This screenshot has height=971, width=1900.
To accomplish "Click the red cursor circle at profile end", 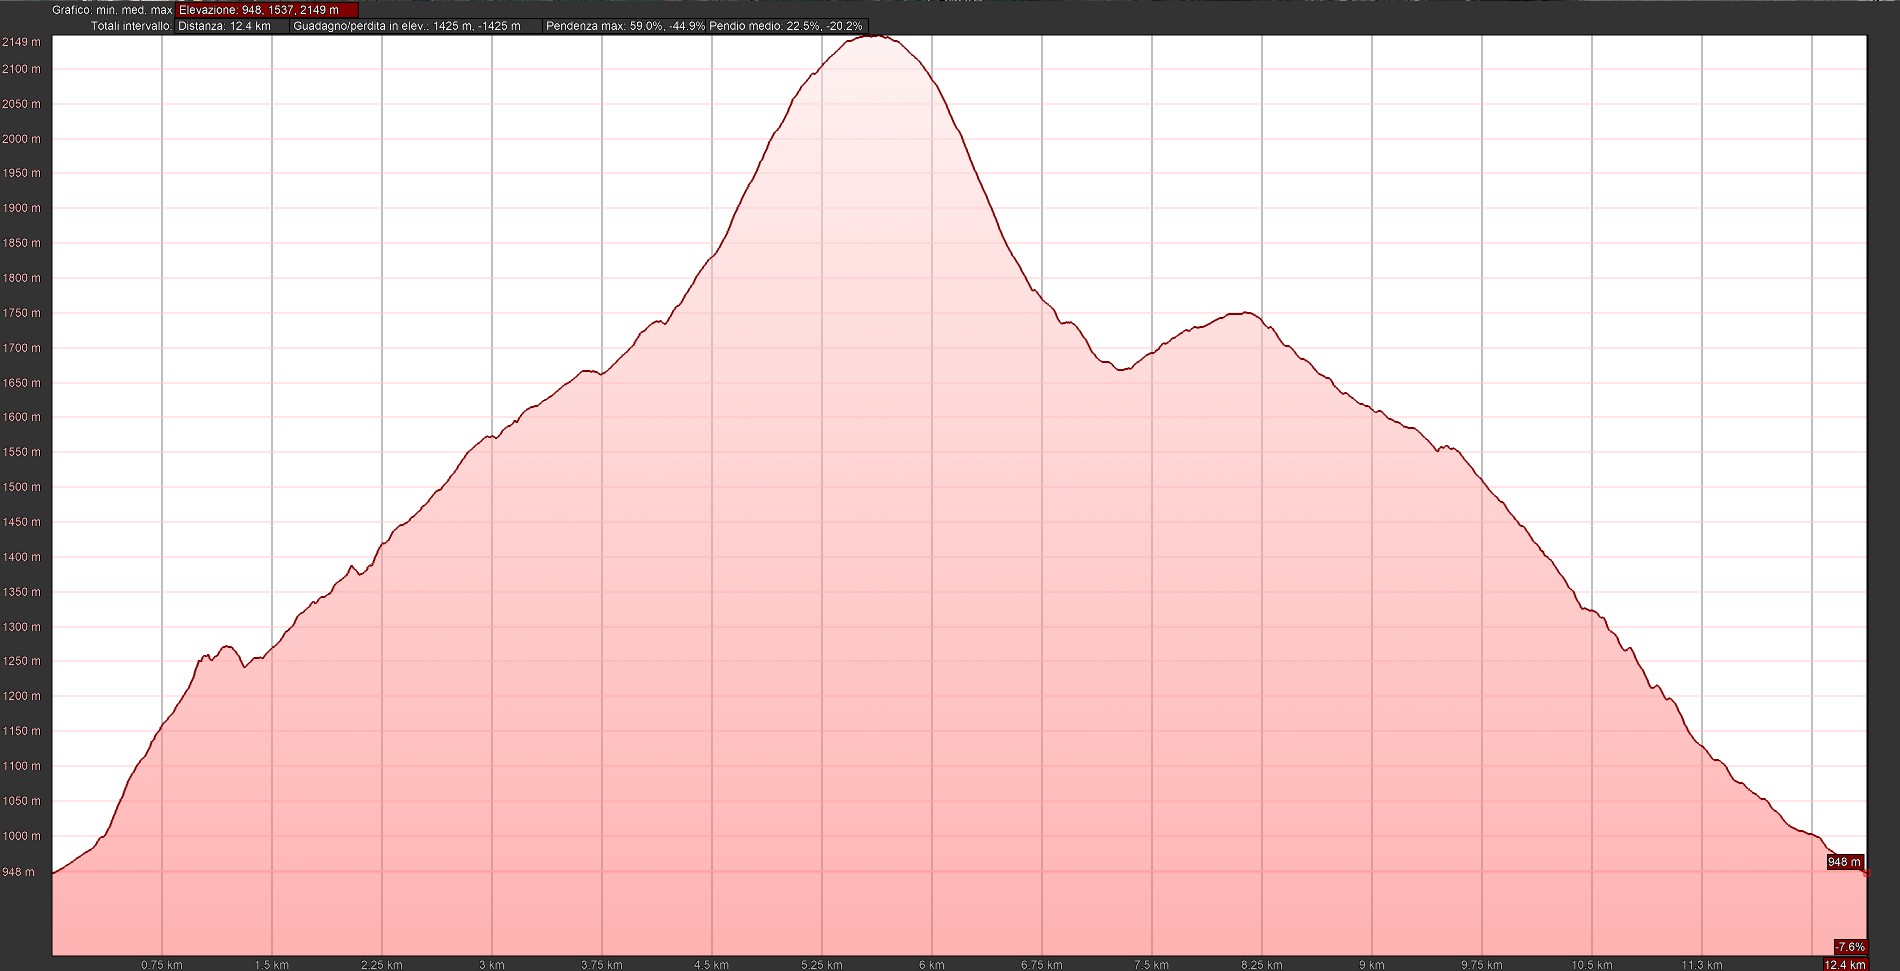I will [1866, 873].
